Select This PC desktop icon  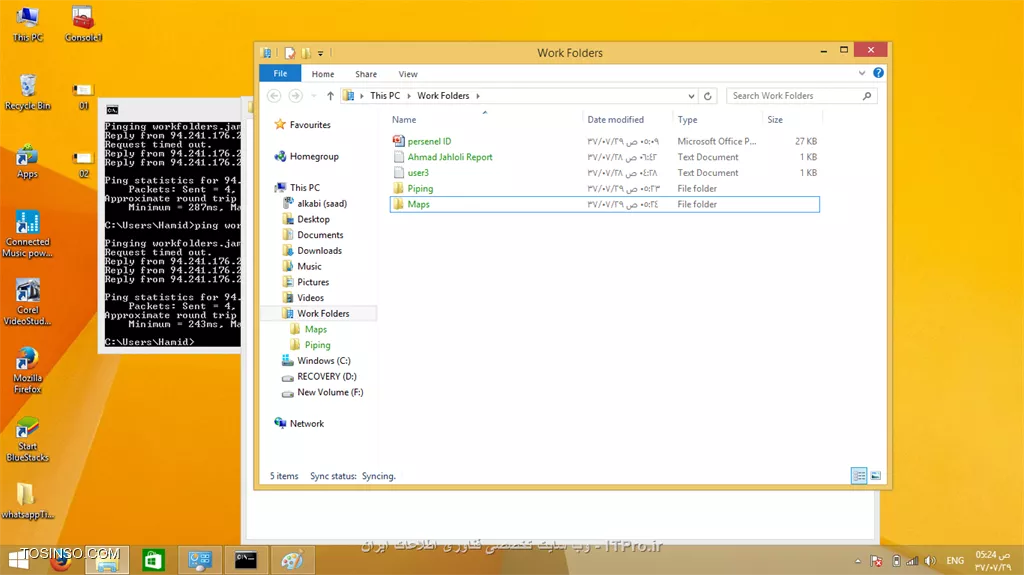click(27, 24)
